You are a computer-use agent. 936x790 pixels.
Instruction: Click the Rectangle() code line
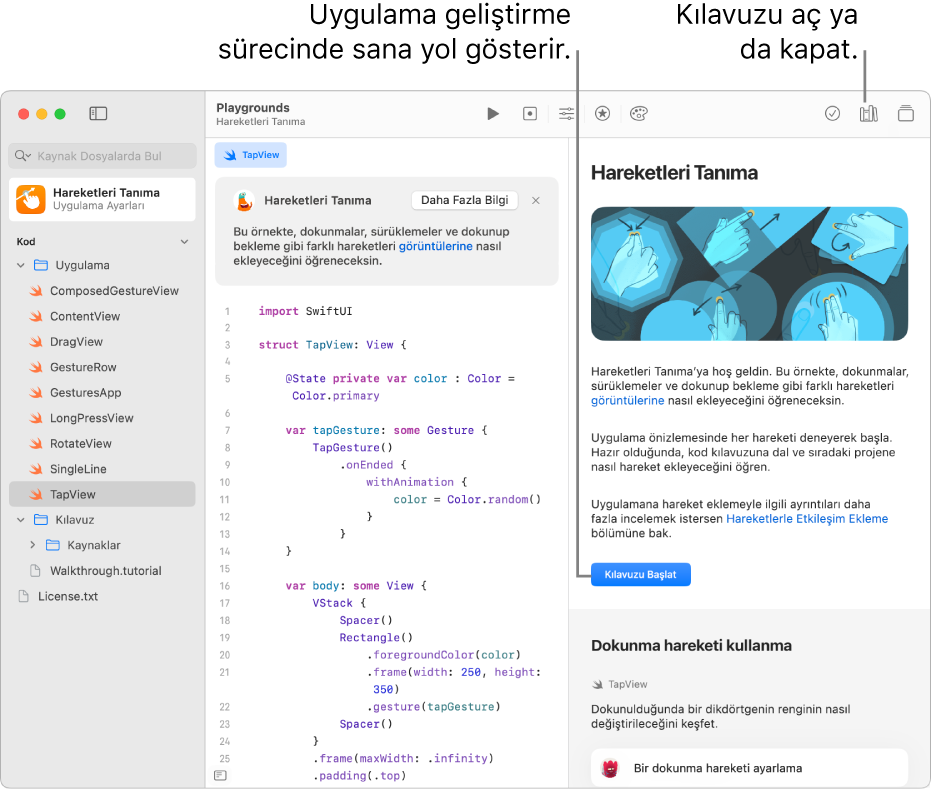tap(376, 637)
